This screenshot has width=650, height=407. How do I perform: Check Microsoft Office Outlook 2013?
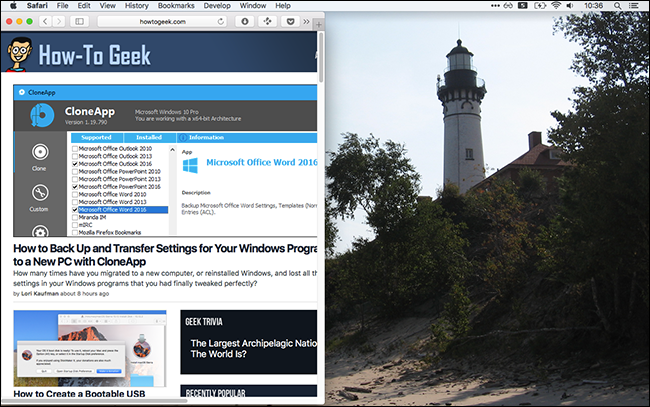click(x=75, y=156)
